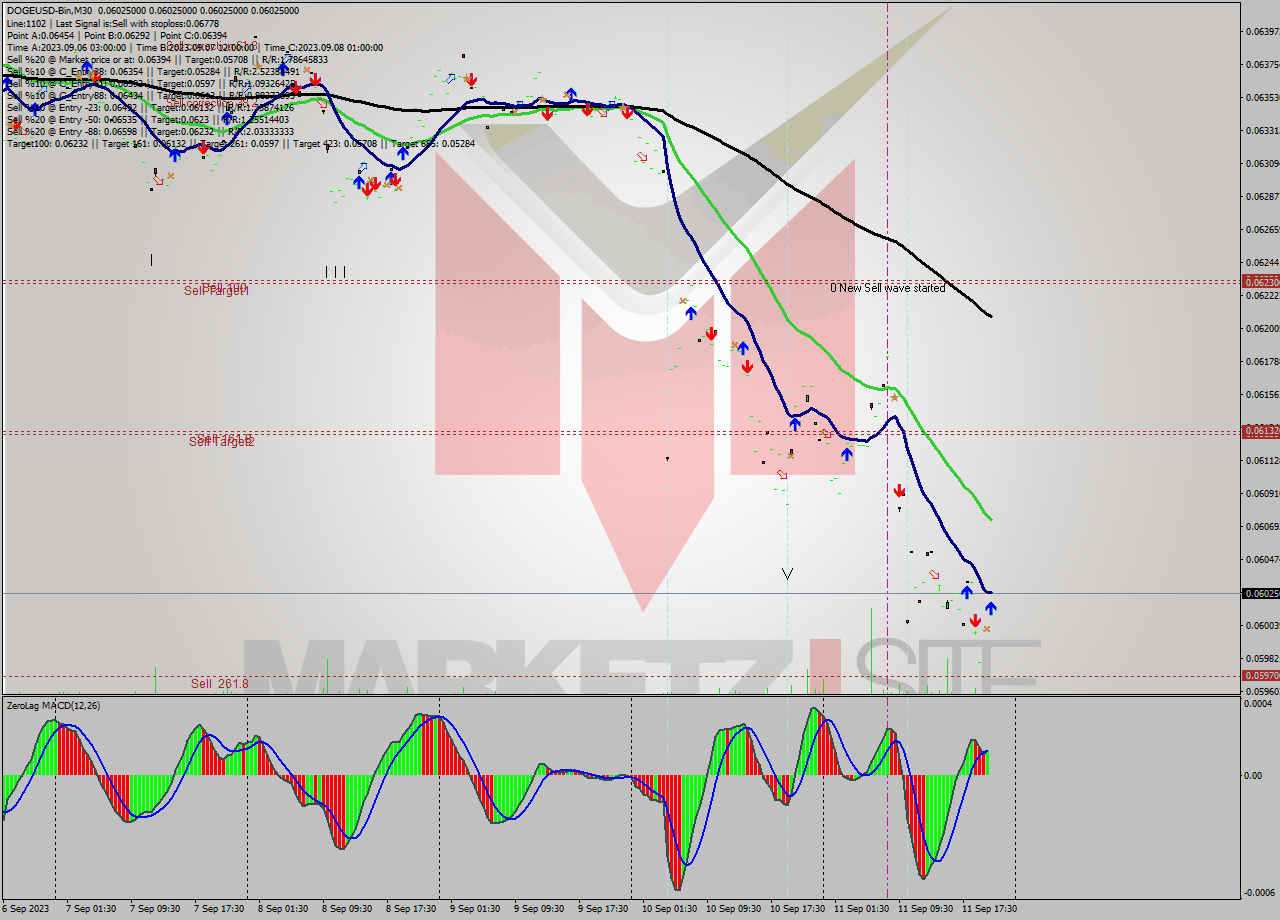Click the '9 Sep 17:30' time label

(x=603, y=909)
